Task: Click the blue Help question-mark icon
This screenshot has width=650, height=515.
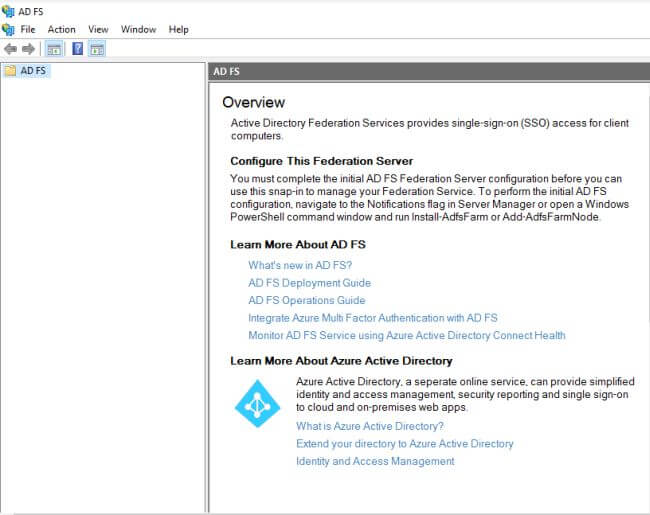Action: coord(78,49)
